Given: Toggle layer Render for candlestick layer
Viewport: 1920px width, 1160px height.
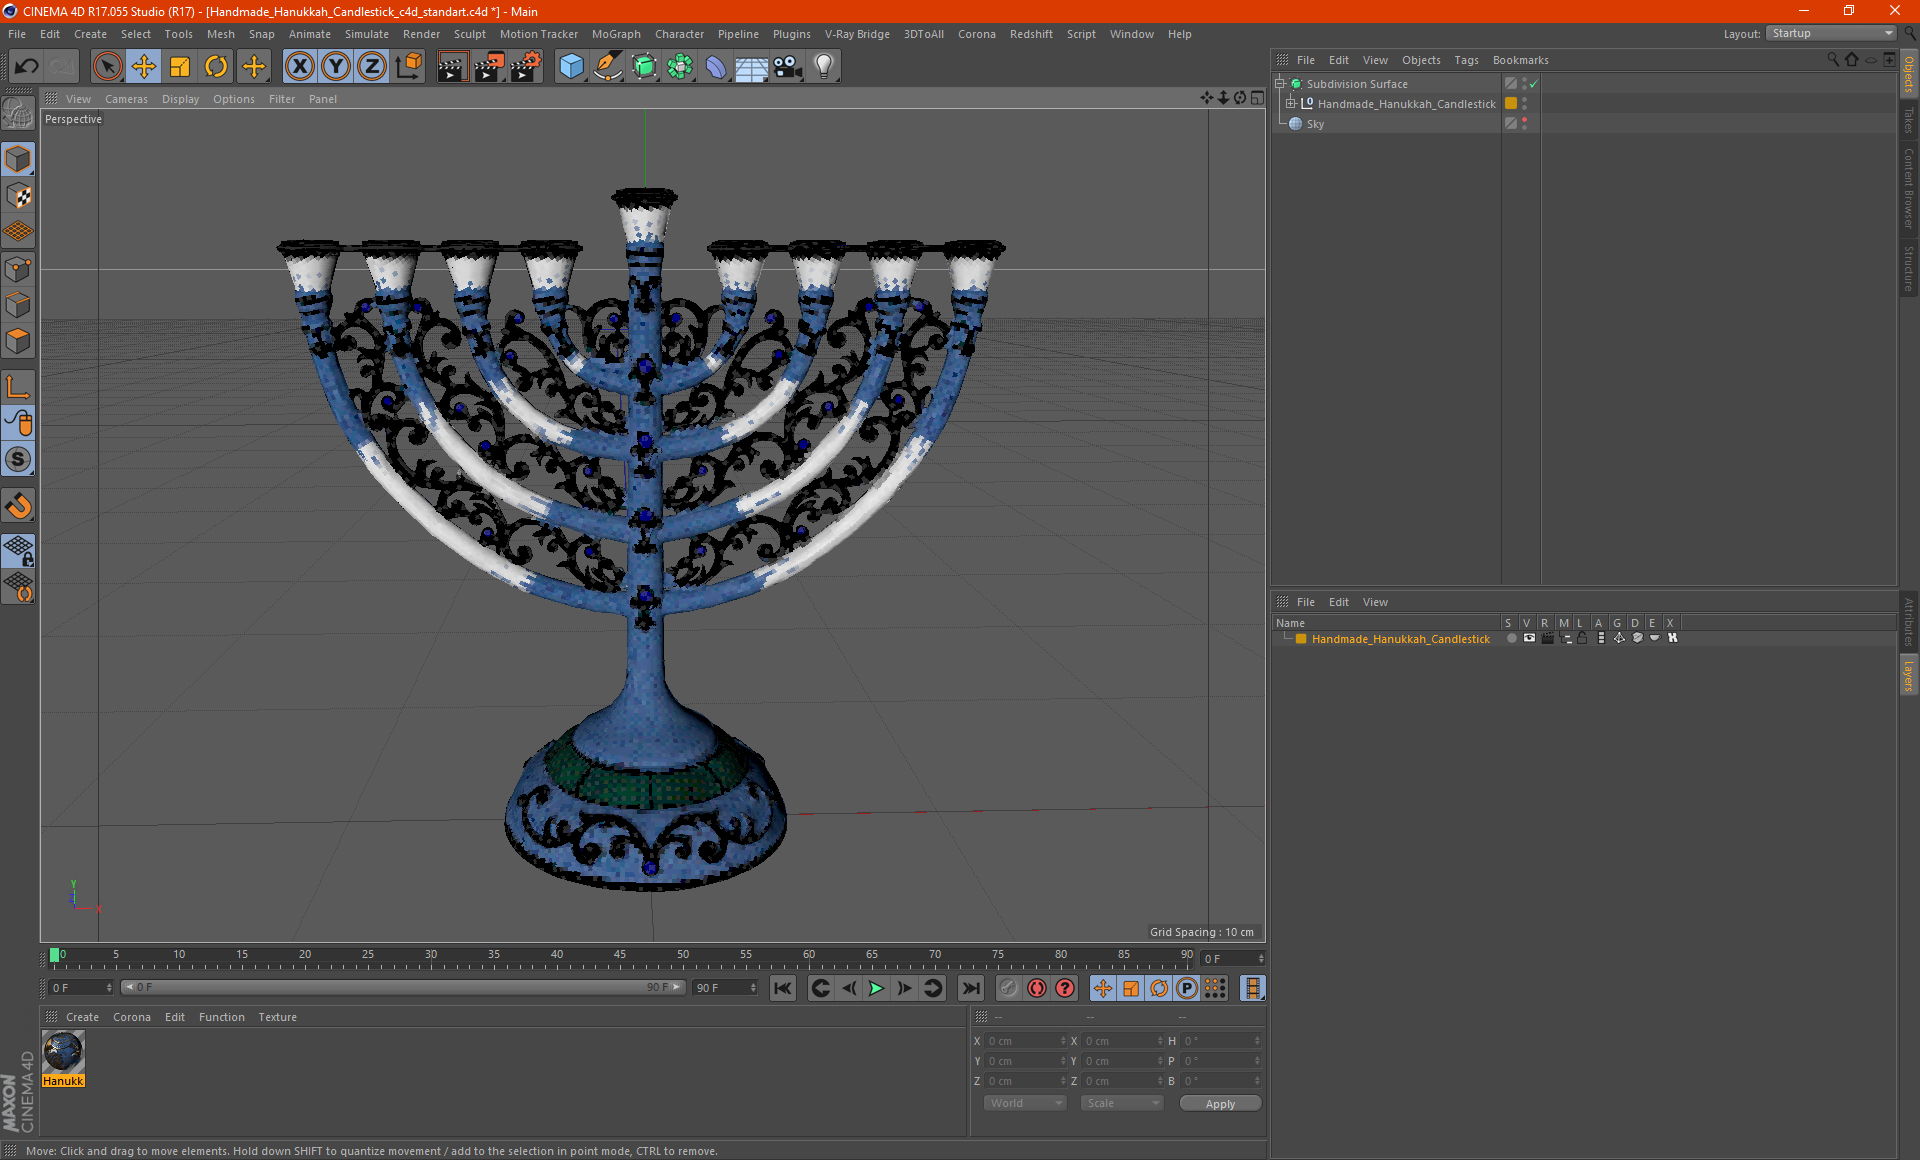Looking at the screenshot, I should (x=1547, y=638).
